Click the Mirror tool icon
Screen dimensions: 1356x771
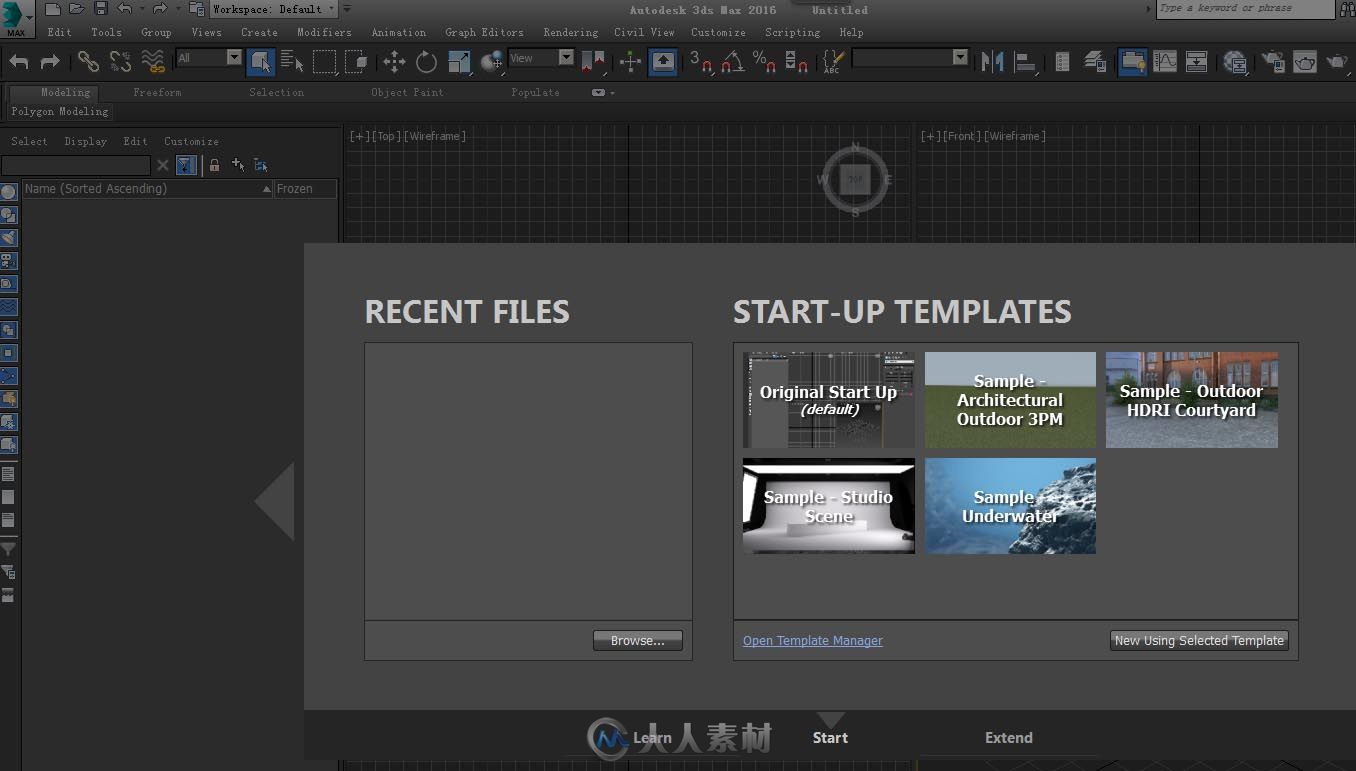[x=992, y=62]
